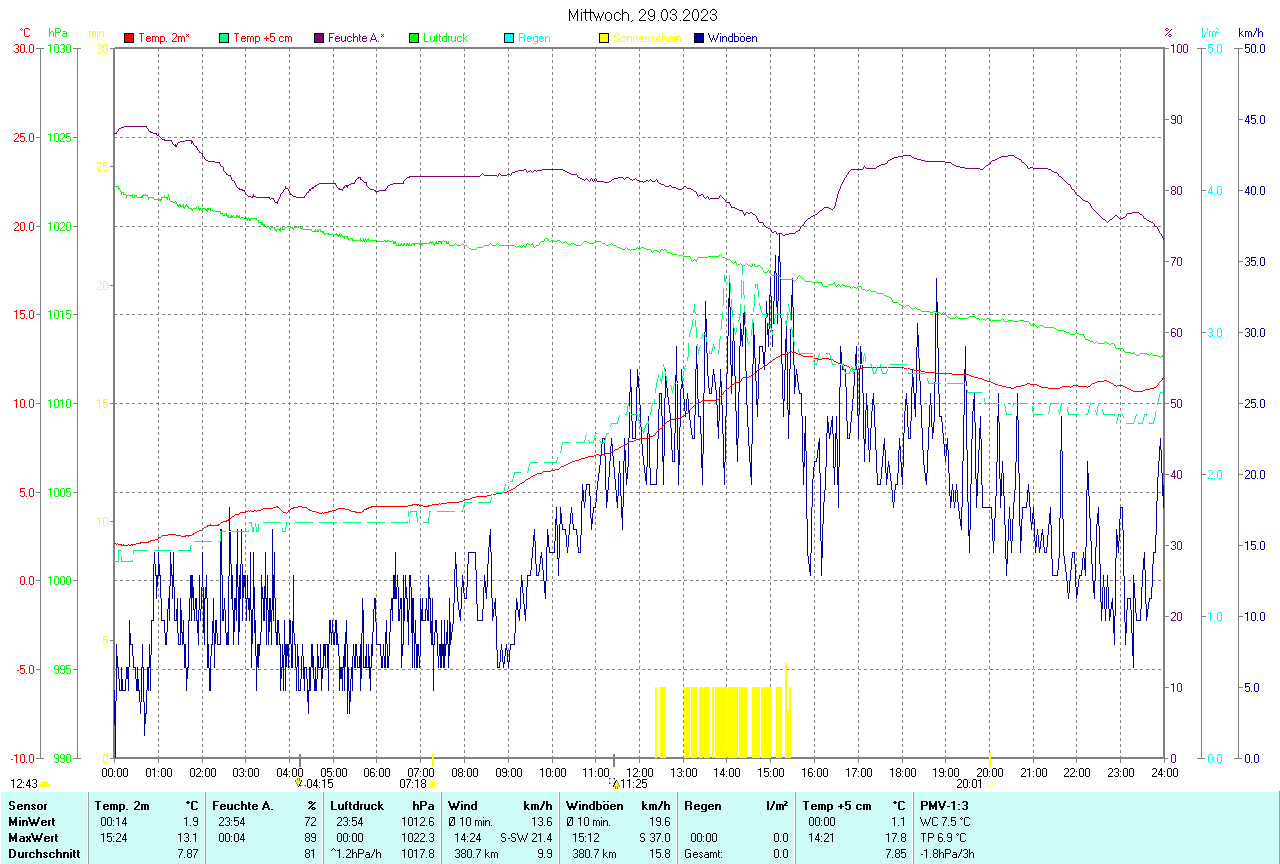The image size is (1280, 864).
Task: Select the 'Sonnenschein' legend label
Action: tap(647, 38)
